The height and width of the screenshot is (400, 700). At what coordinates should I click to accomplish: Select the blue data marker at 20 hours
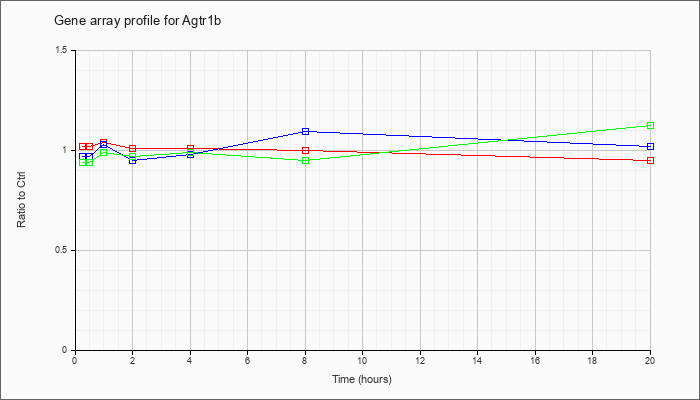click(650, 147)
